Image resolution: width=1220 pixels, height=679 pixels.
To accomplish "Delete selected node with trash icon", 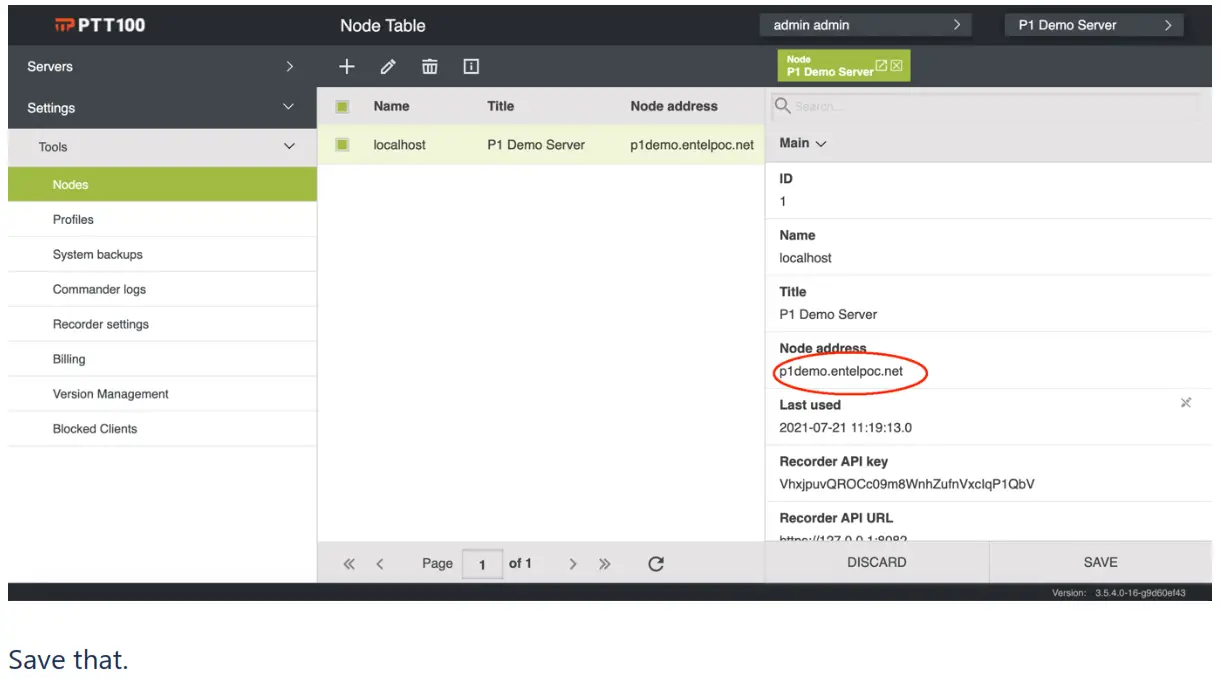I will point(429,67).
